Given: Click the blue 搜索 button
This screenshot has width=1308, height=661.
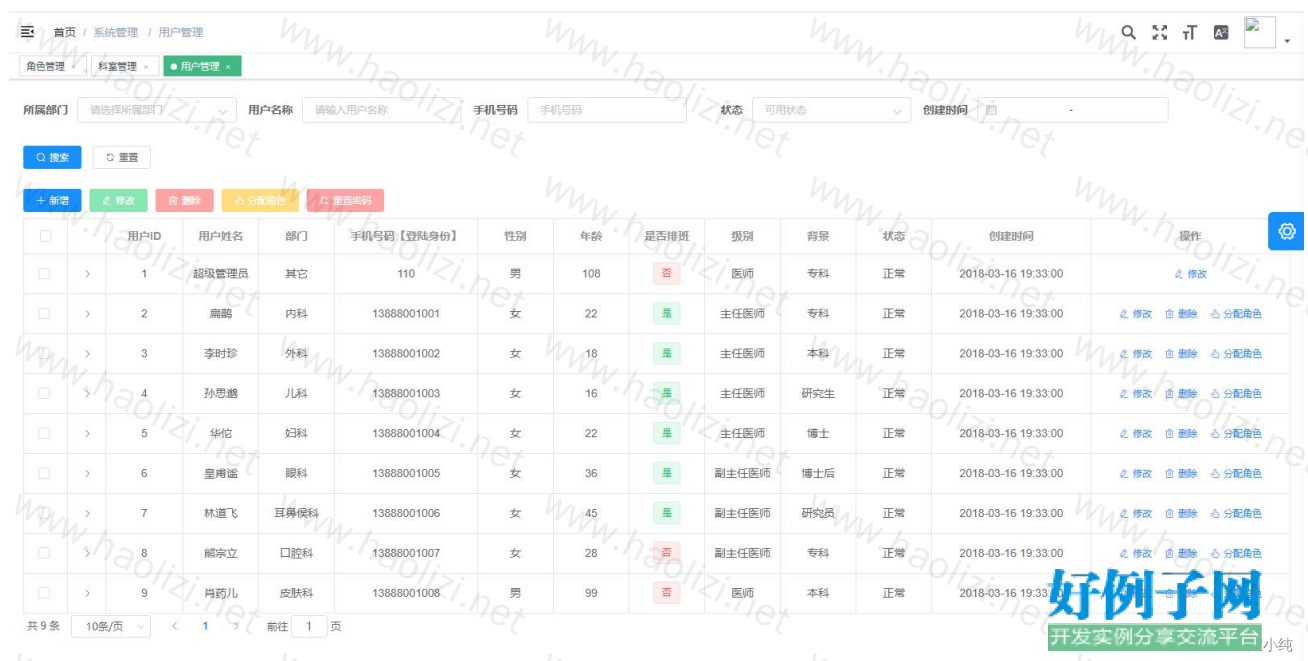Looking at the screenshot, I should (x=52, y=157).
